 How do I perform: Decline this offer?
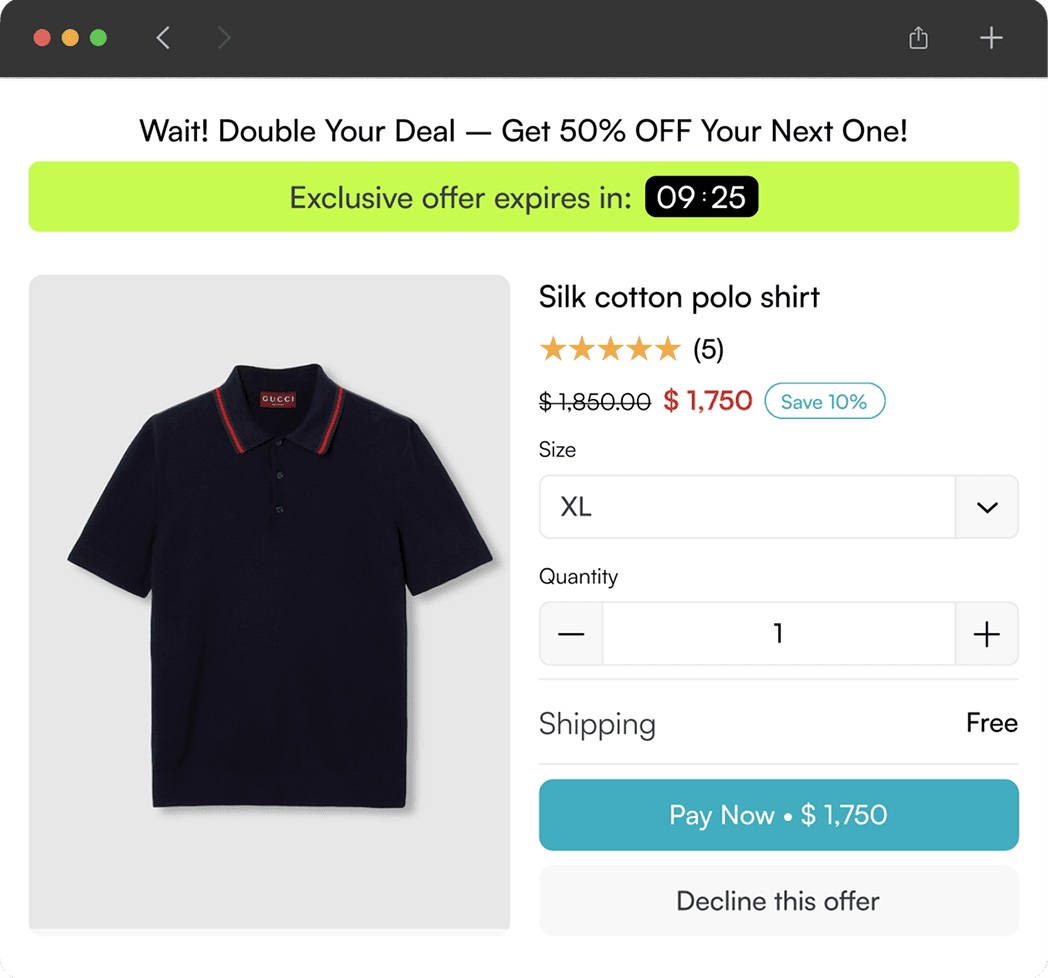pos(778,901)
